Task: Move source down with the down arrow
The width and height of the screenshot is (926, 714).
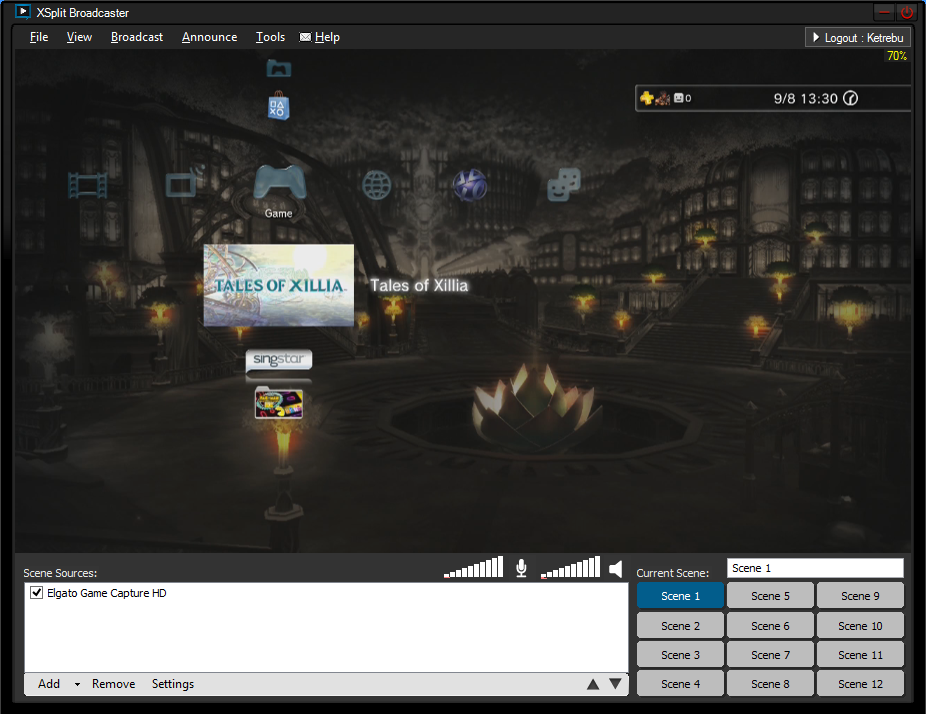Action: 615,684
